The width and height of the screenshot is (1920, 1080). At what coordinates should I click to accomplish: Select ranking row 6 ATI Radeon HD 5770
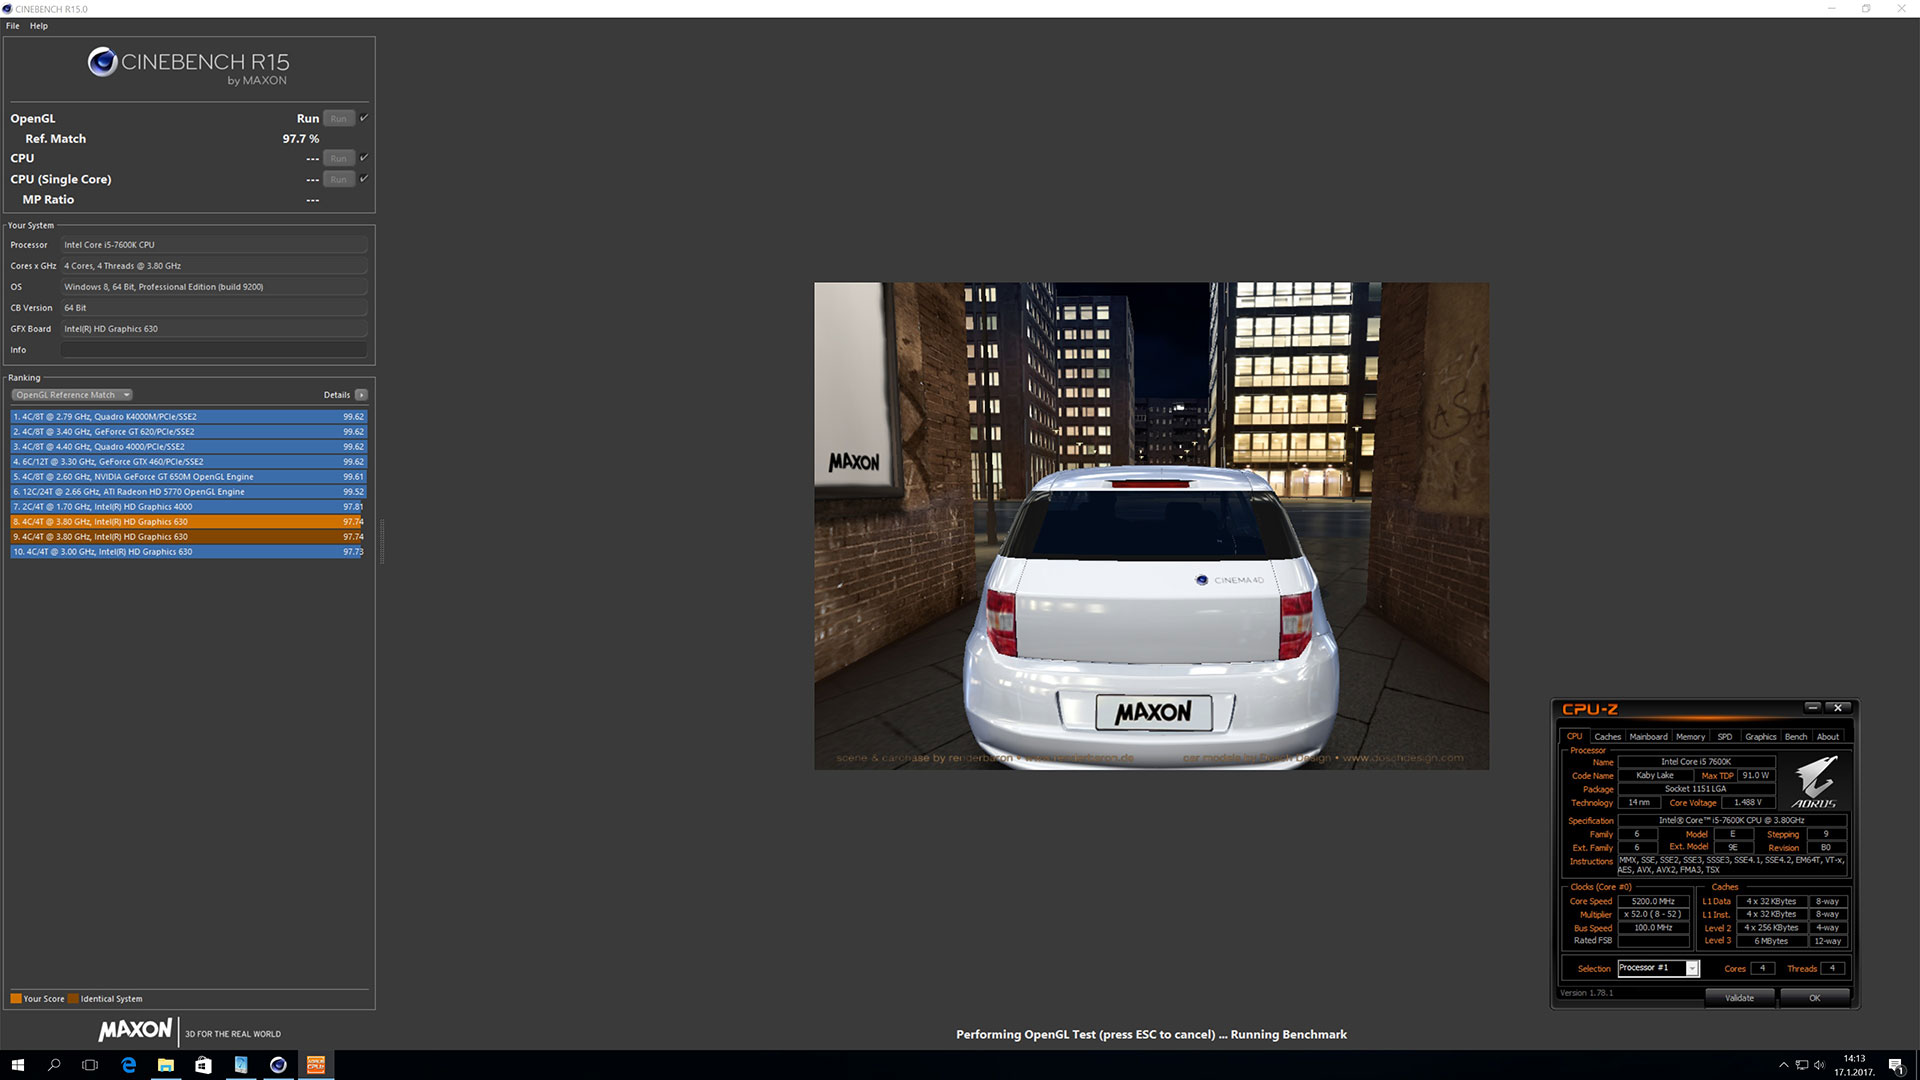(189, 492)
